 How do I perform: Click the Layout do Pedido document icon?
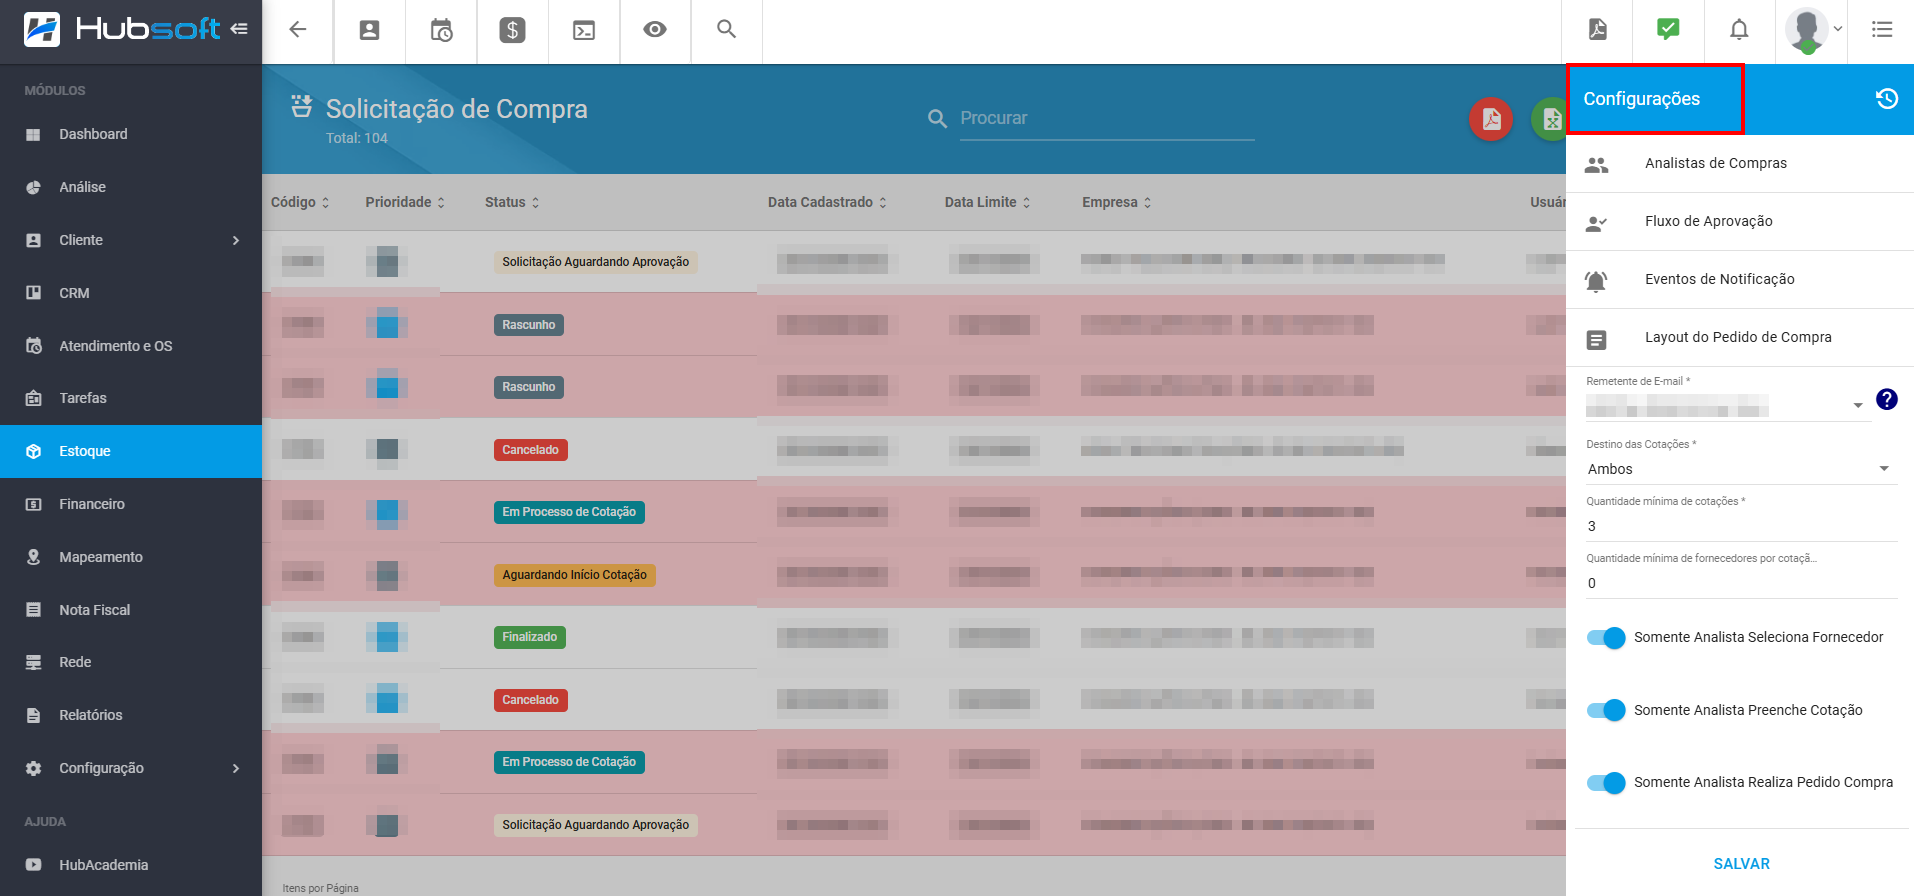click(x=1597, y=340)
